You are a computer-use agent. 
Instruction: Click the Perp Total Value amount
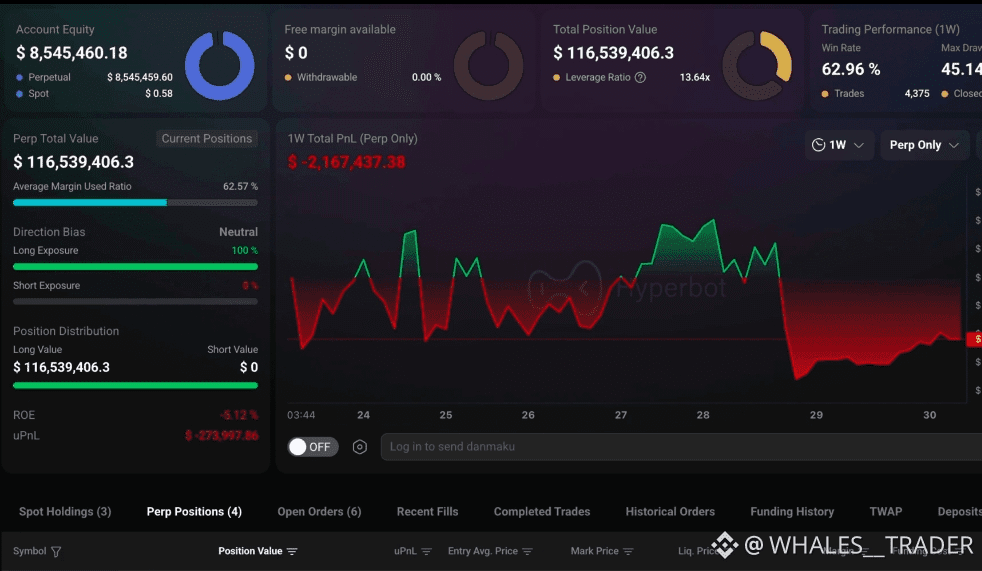pos(73,162)
